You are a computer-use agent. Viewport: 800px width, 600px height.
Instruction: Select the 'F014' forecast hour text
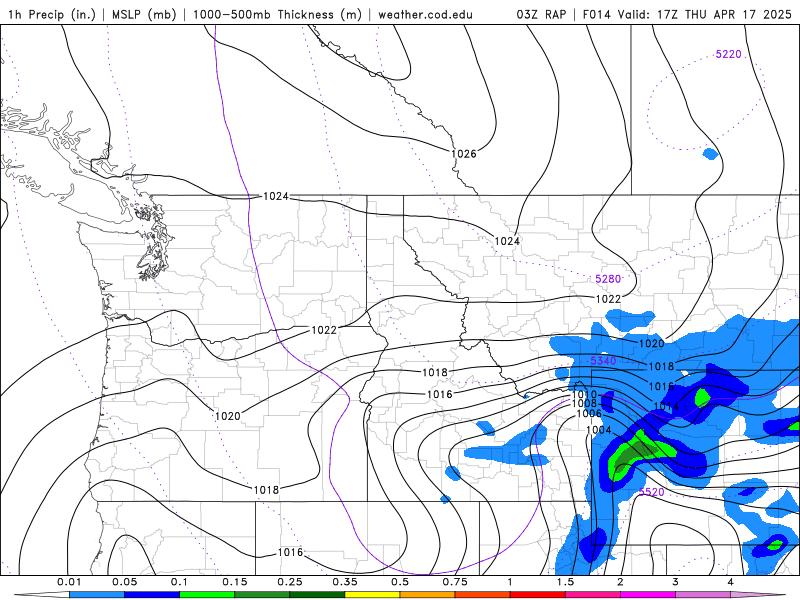pos(596,14)
